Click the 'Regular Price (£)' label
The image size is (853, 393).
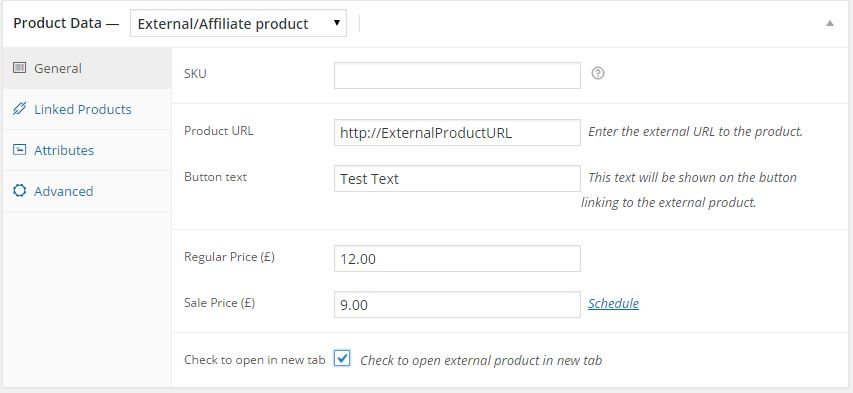[x=229, y=257]
